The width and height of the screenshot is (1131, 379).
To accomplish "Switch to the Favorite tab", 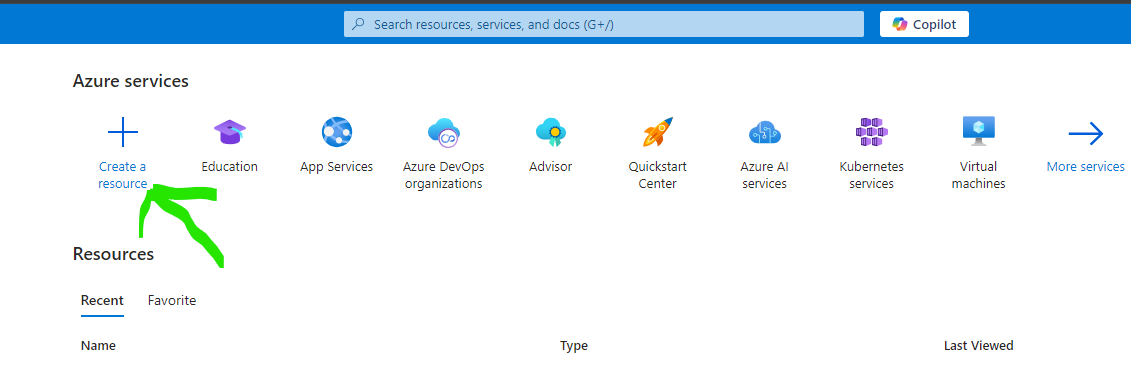I will coord(172,300).
